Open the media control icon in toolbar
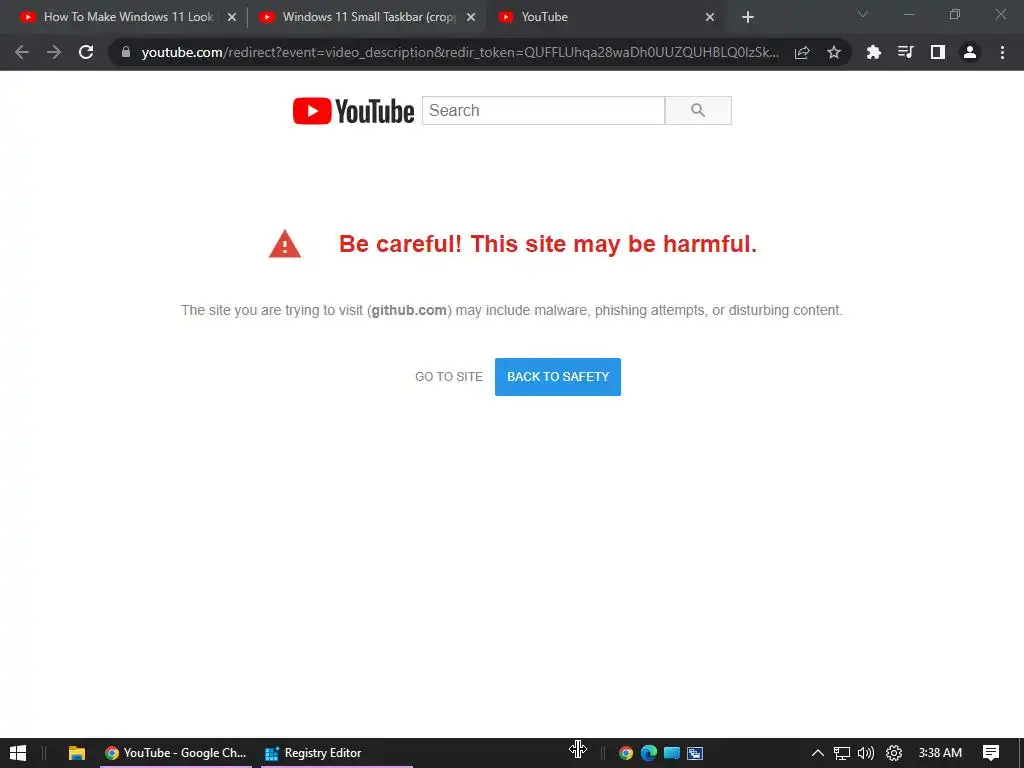 tap(905, 52)
